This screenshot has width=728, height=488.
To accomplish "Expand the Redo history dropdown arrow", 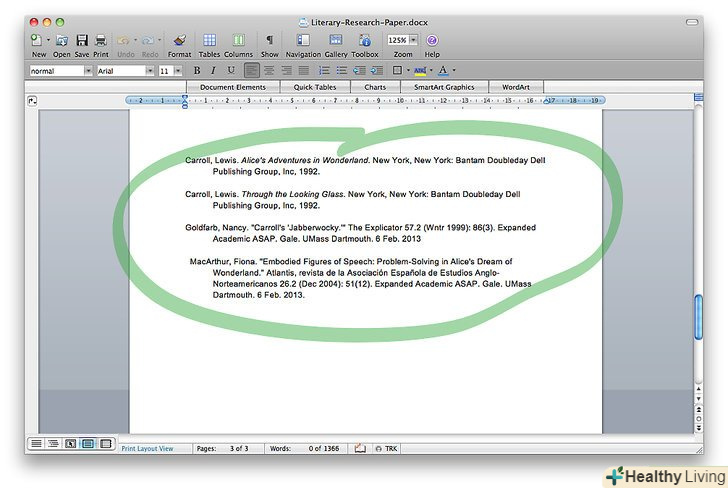I will [x=159, y=40].
